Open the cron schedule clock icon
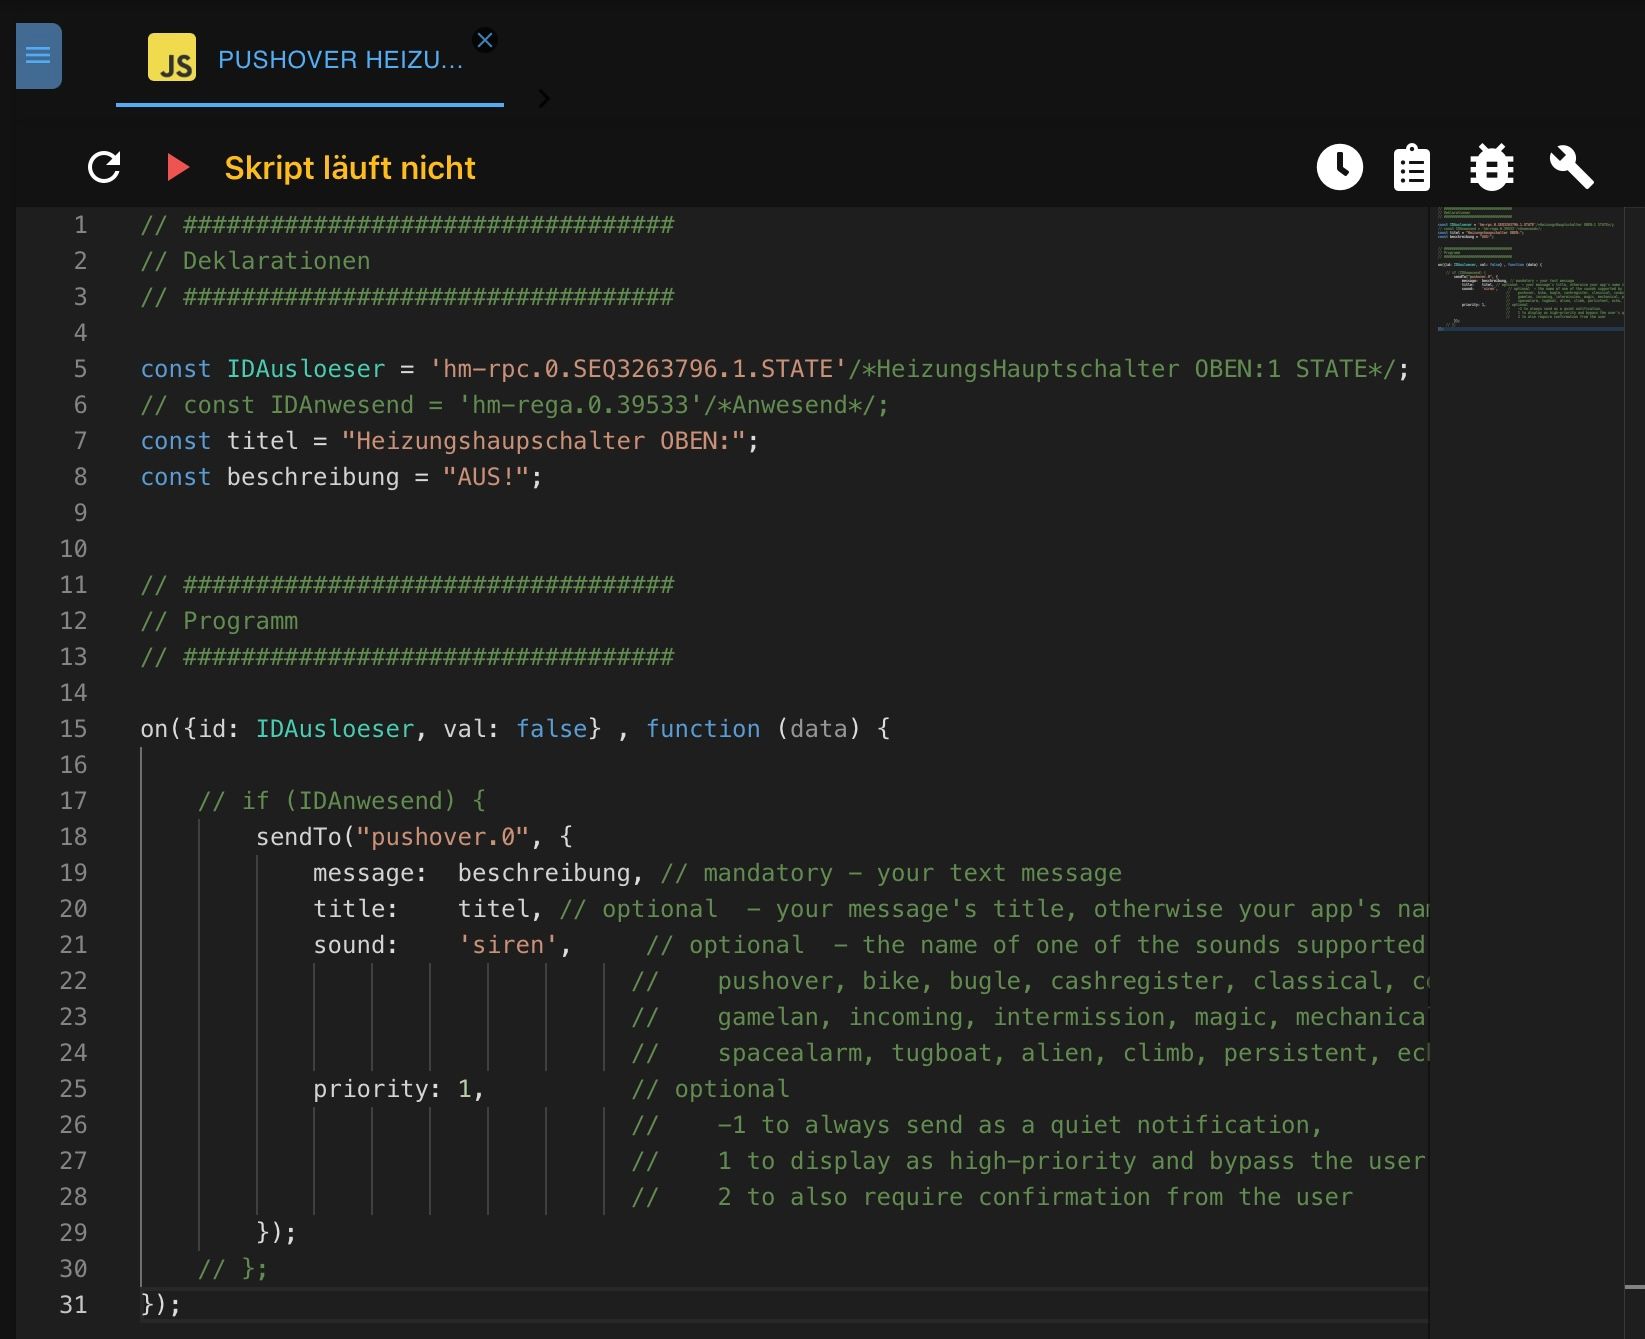 tap(1340, 167)
